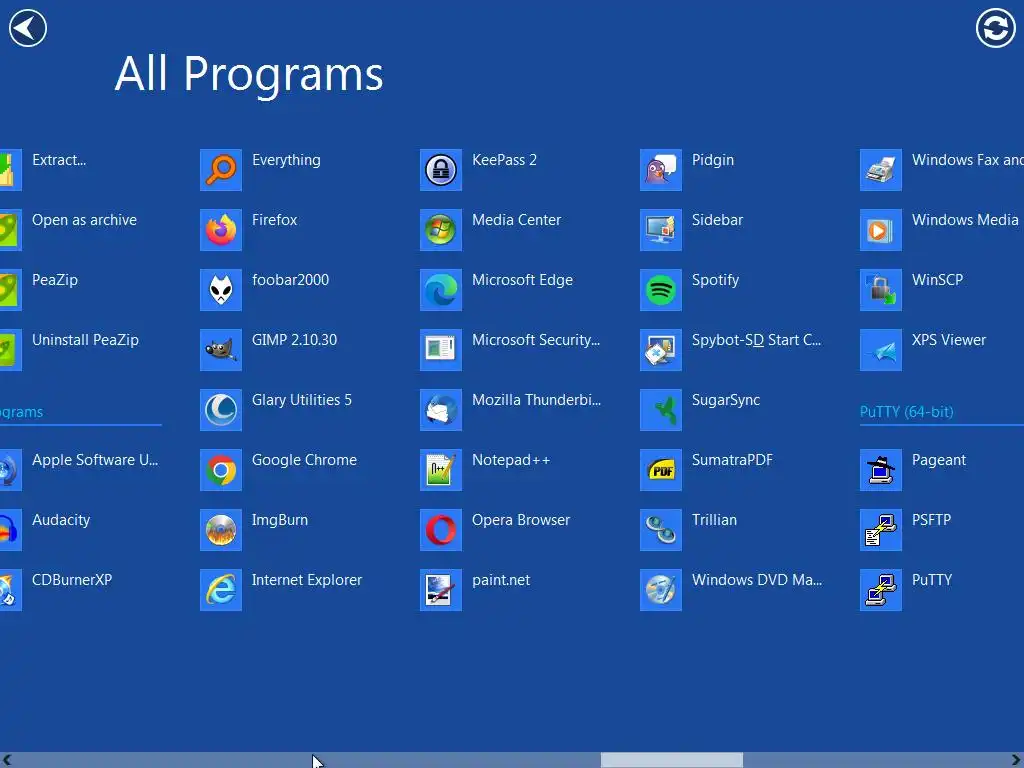Open Microsoft Security icon

coord(441,350)
